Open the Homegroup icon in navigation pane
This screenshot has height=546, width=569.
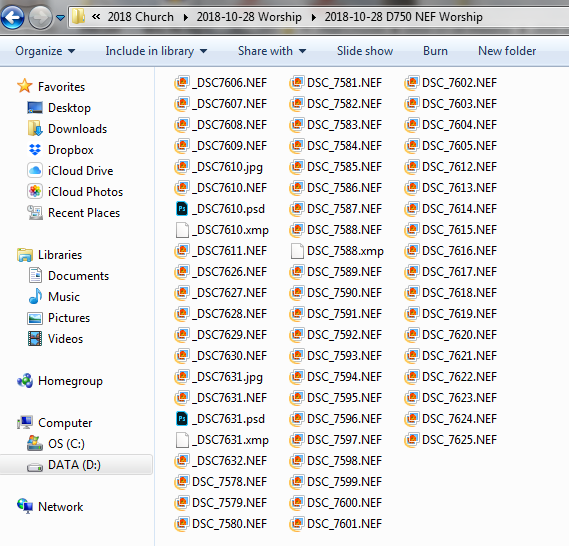(25, 381)
